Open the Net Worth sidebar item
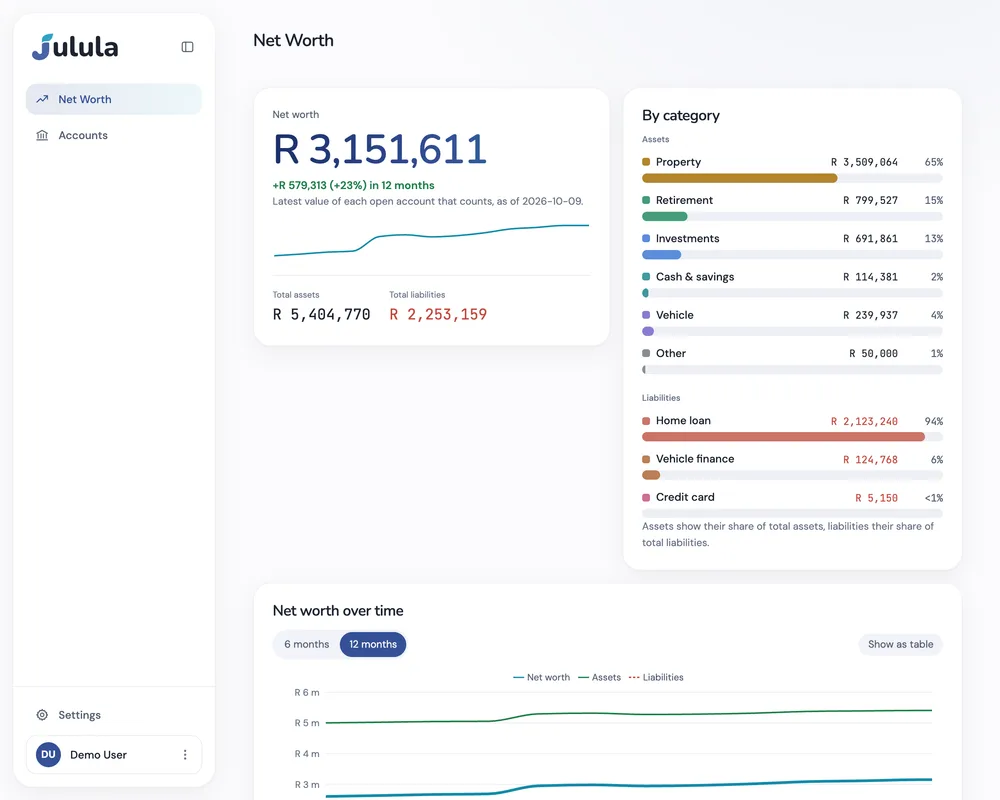Viewport: 1000px width, 800px height. pyautogui.click(x=114, y=99)
